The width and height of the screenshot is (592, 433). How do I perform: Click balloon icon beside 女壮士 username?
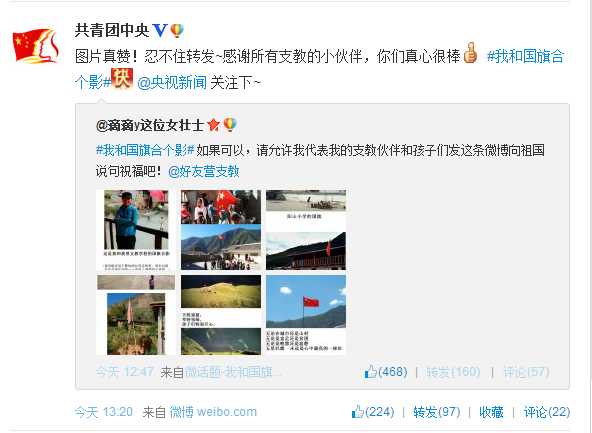pyautogui.click(x=230, y=125)
